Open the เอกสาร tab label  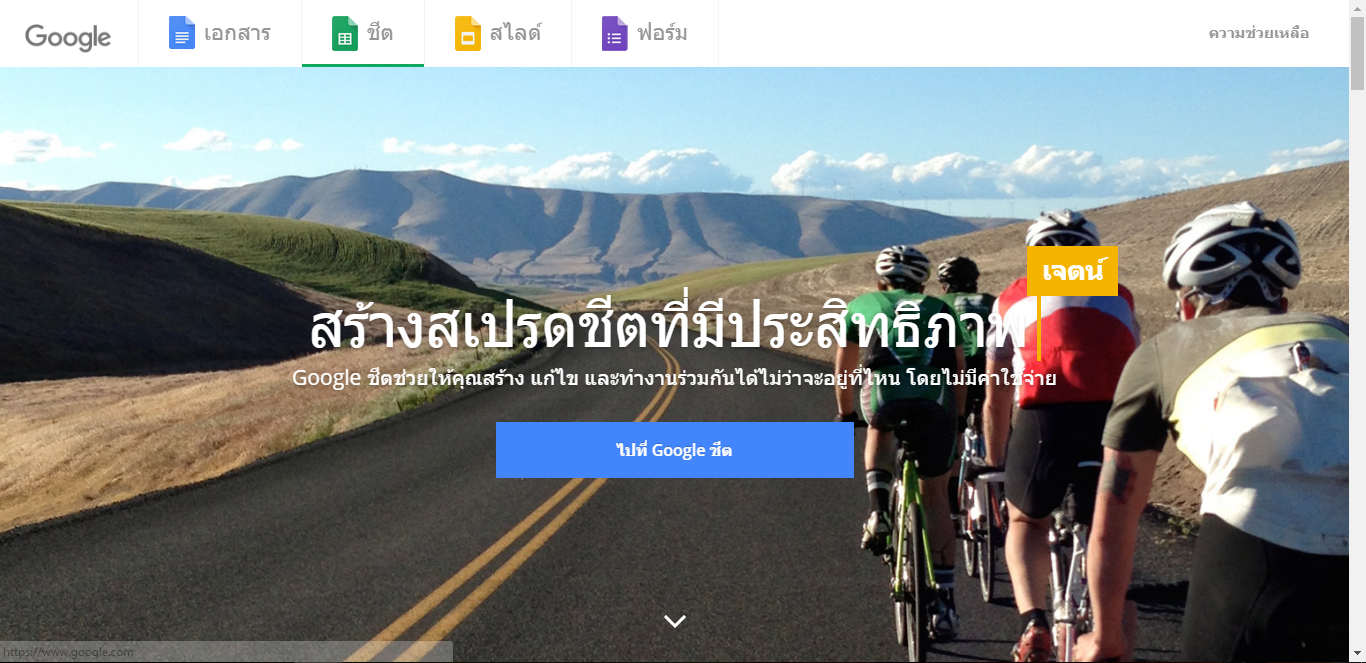(237, 33)
